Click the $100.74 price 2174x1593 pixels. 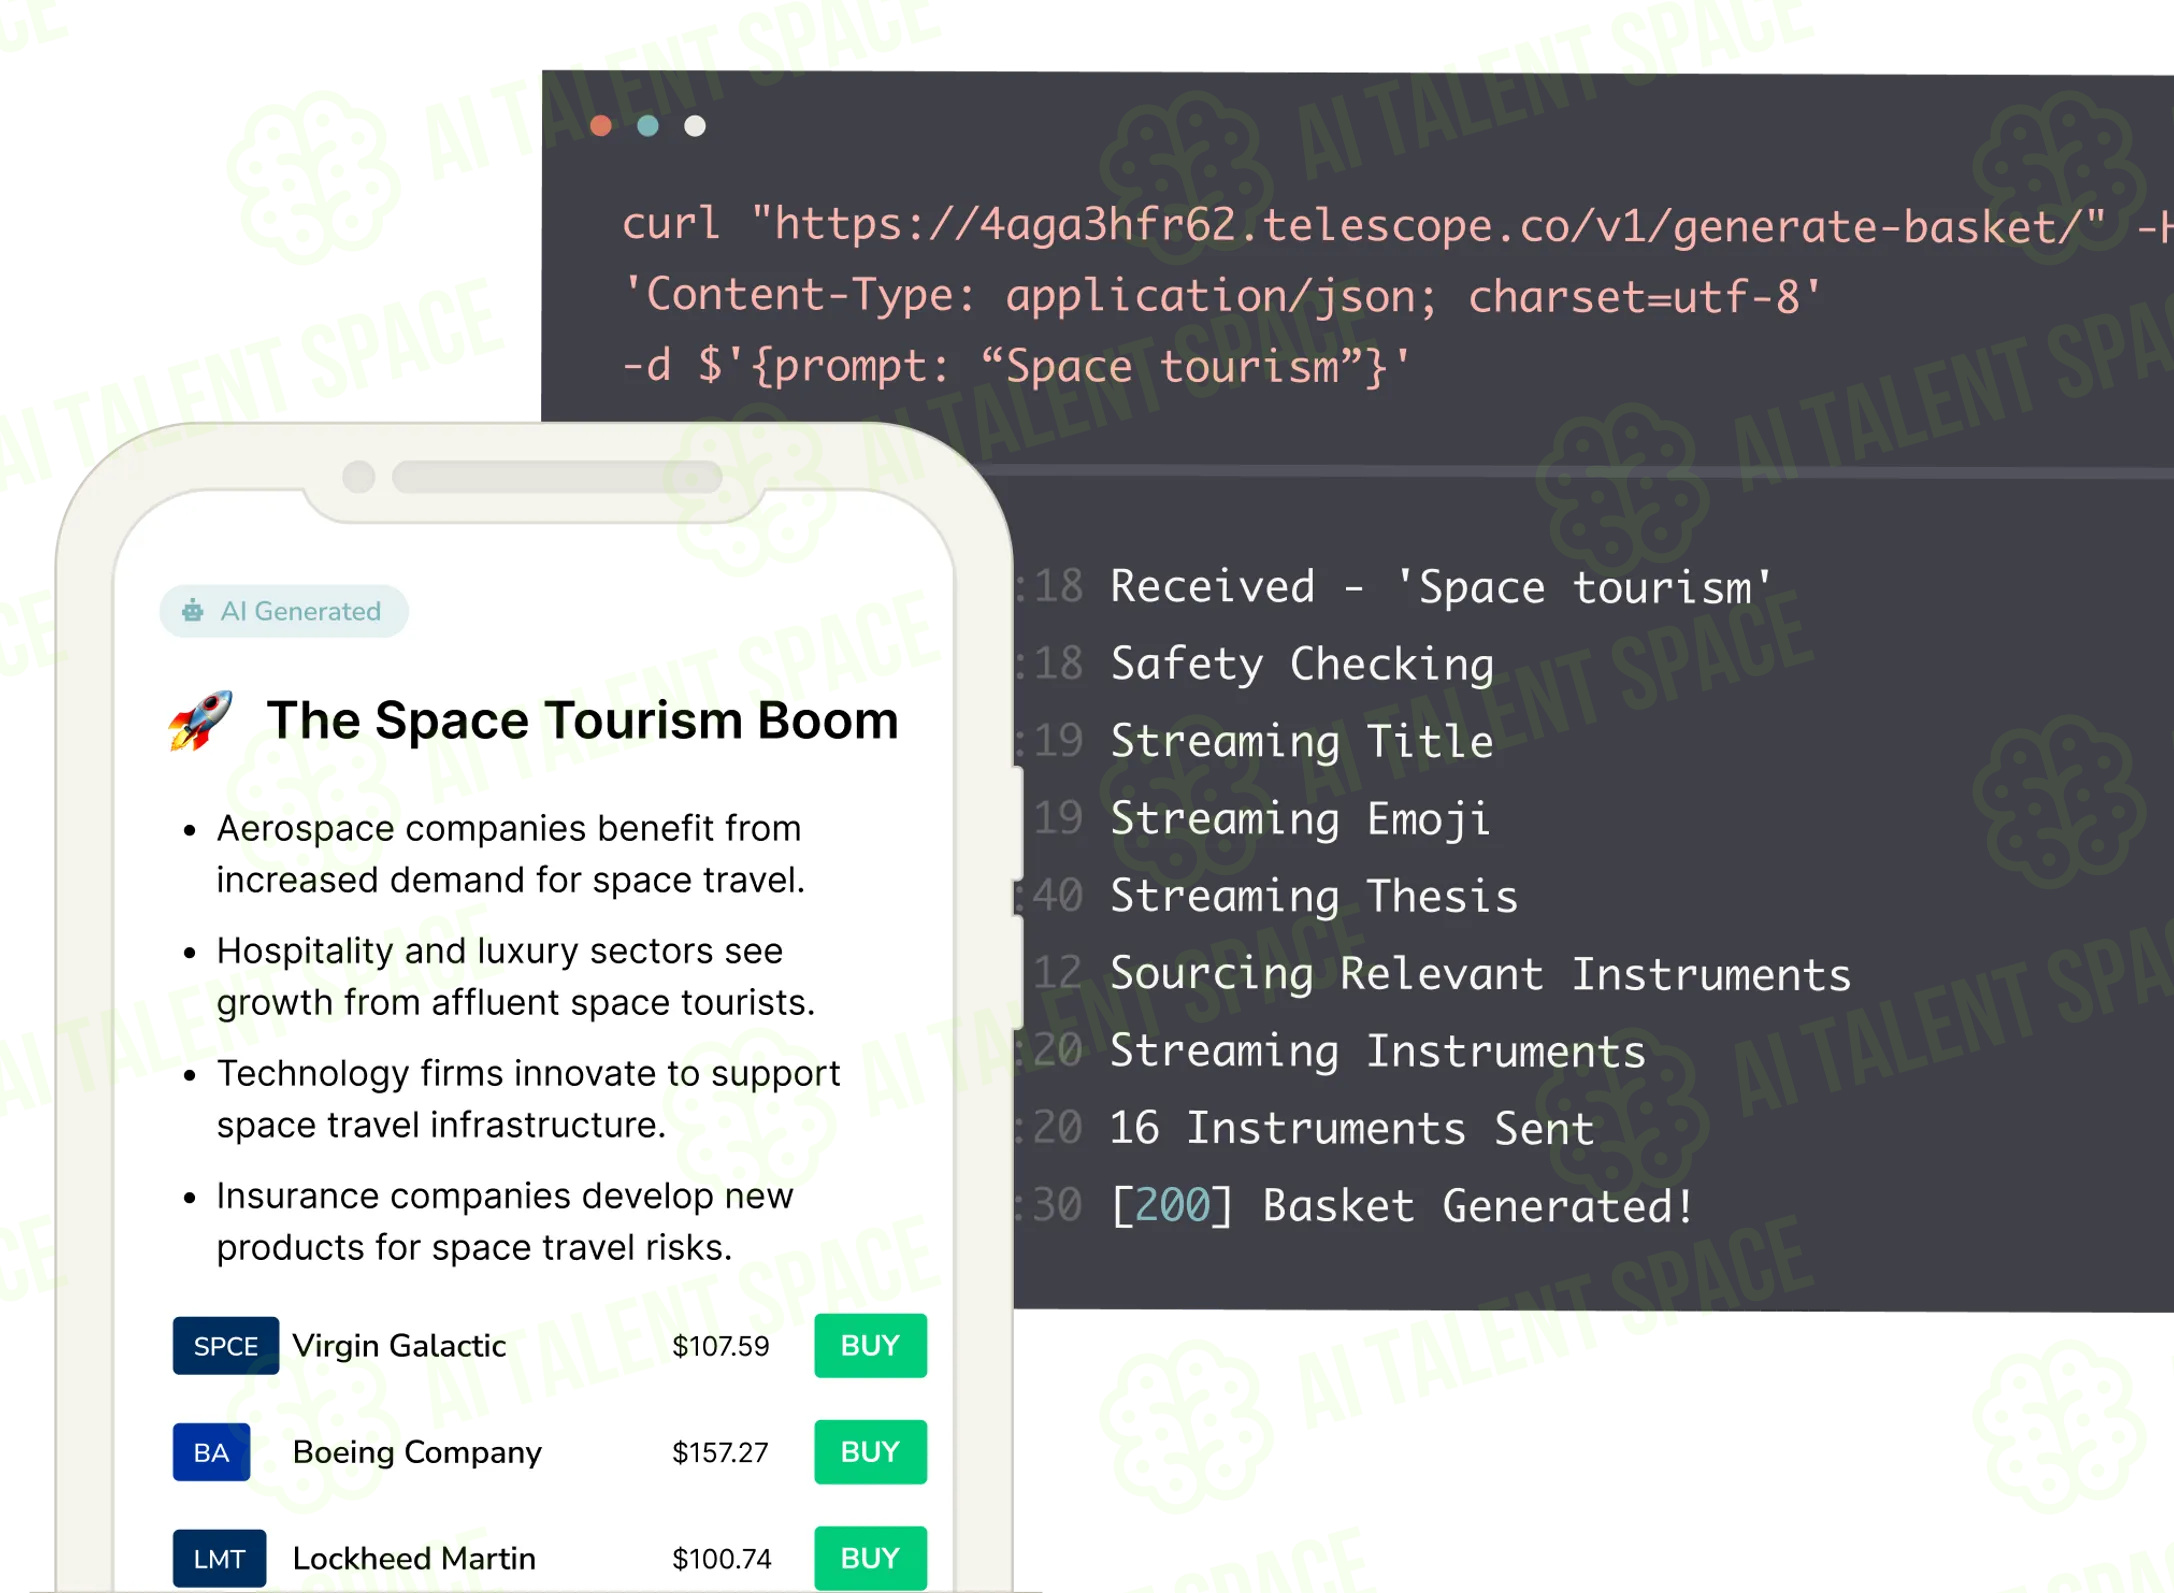pos(722,1558)
